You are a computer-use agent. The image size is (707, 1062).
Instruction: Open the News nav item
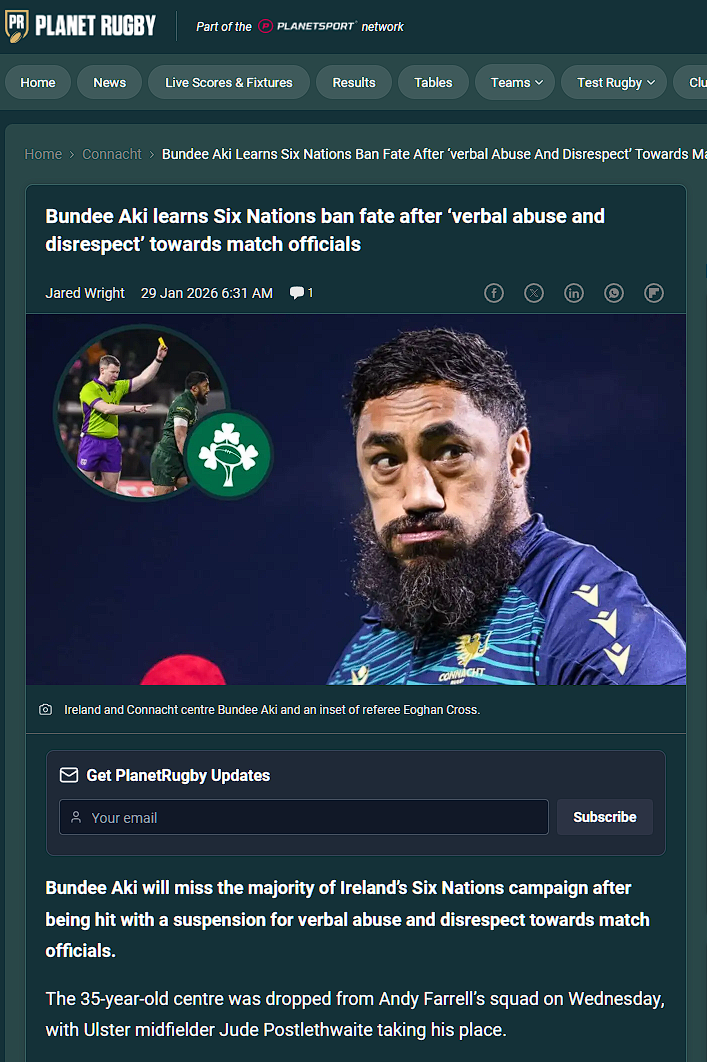109,83
